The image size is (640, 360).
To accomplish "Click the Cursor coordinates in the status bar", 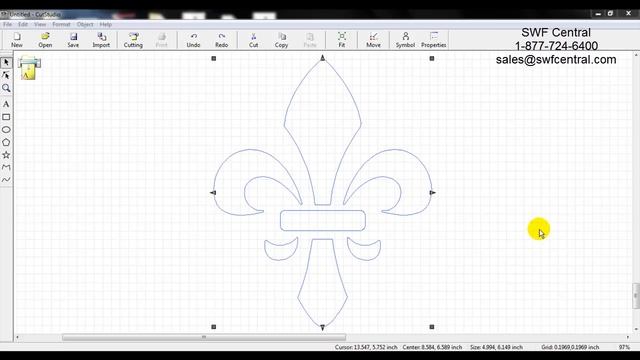I will click(x=366, y=347).
